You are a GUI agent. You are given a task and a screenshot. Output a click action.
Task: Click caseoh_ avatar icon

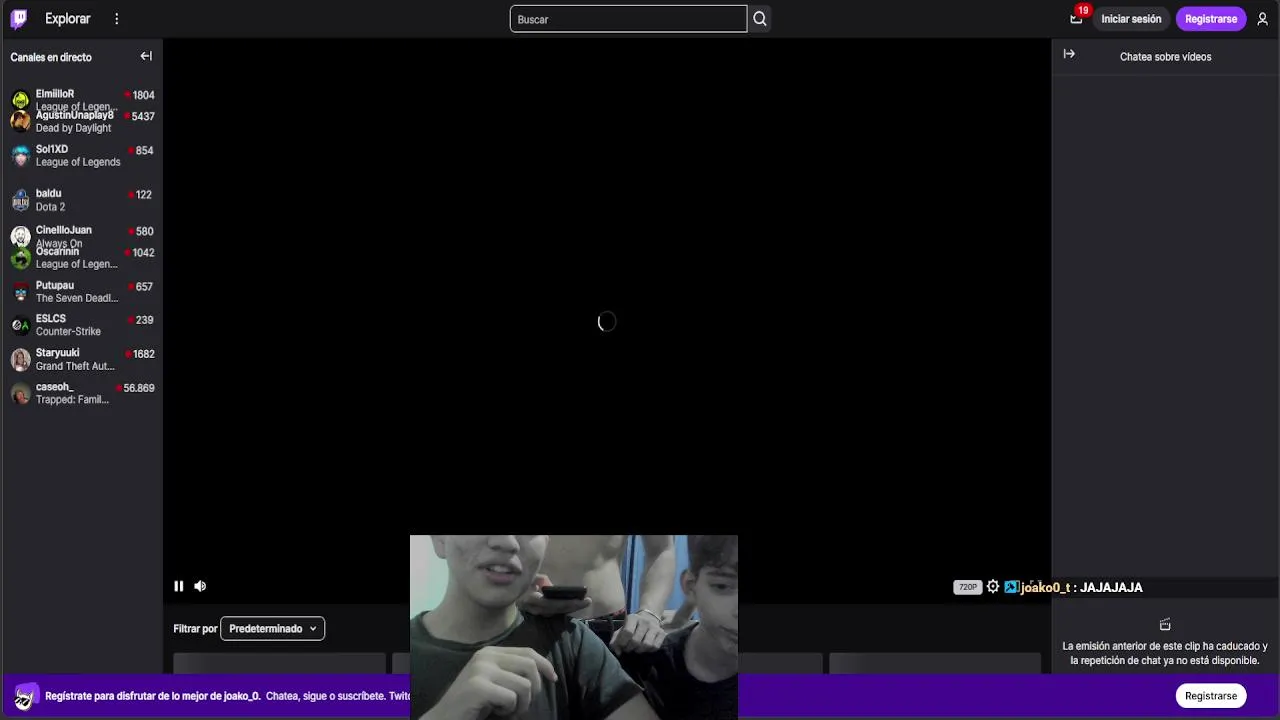pyautogui.click(x=20, y=393)
